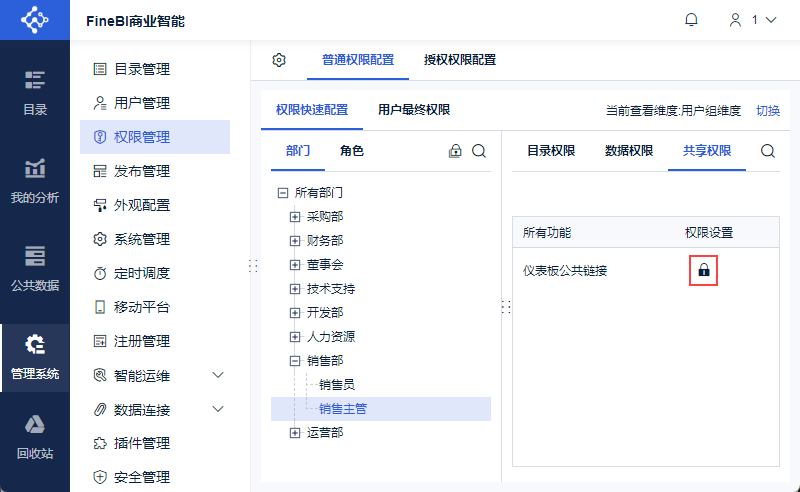This screenshot has height=492, width=800.
Task: Switch to the 数据权限 tab
Action: coord(629,151)
